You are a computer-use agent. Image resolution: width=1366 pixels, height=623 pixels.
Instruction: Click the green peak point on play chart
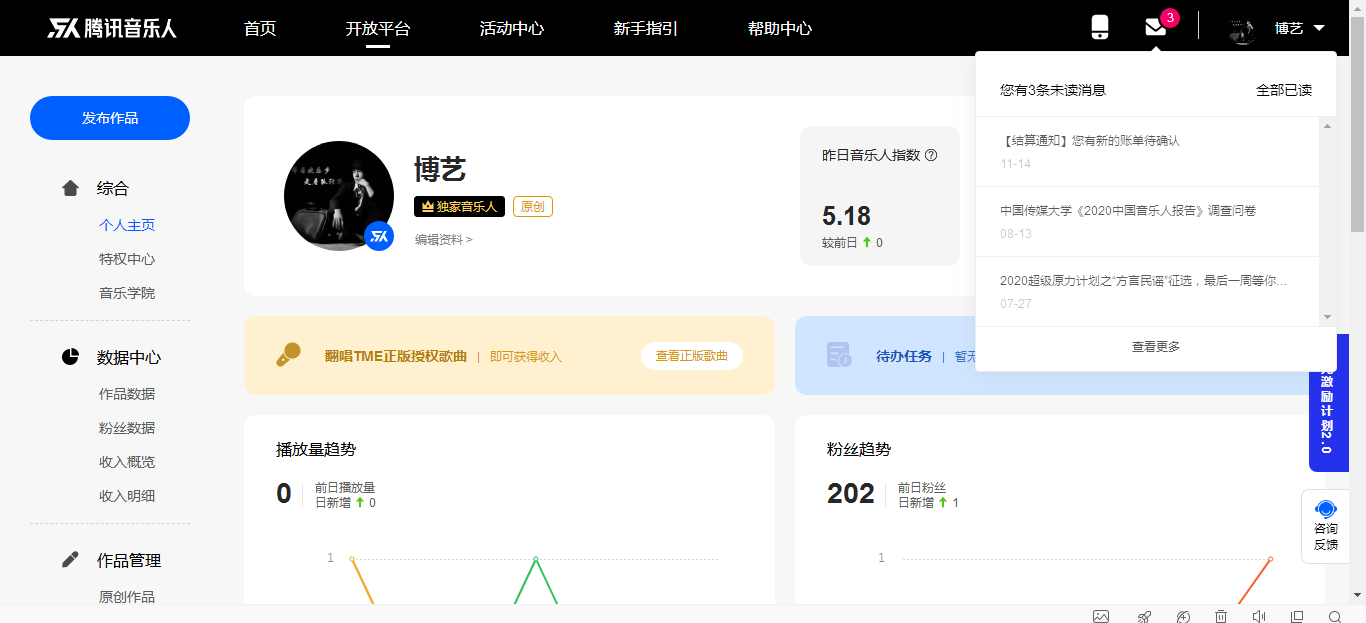point(536,559)
